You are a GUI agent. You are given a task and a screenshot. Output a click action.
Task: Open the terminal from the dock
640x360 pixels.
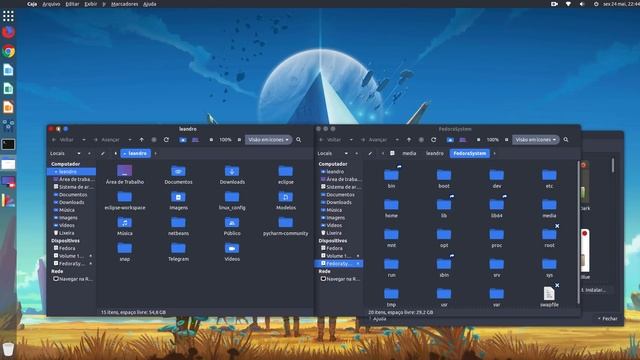(8, 144)
